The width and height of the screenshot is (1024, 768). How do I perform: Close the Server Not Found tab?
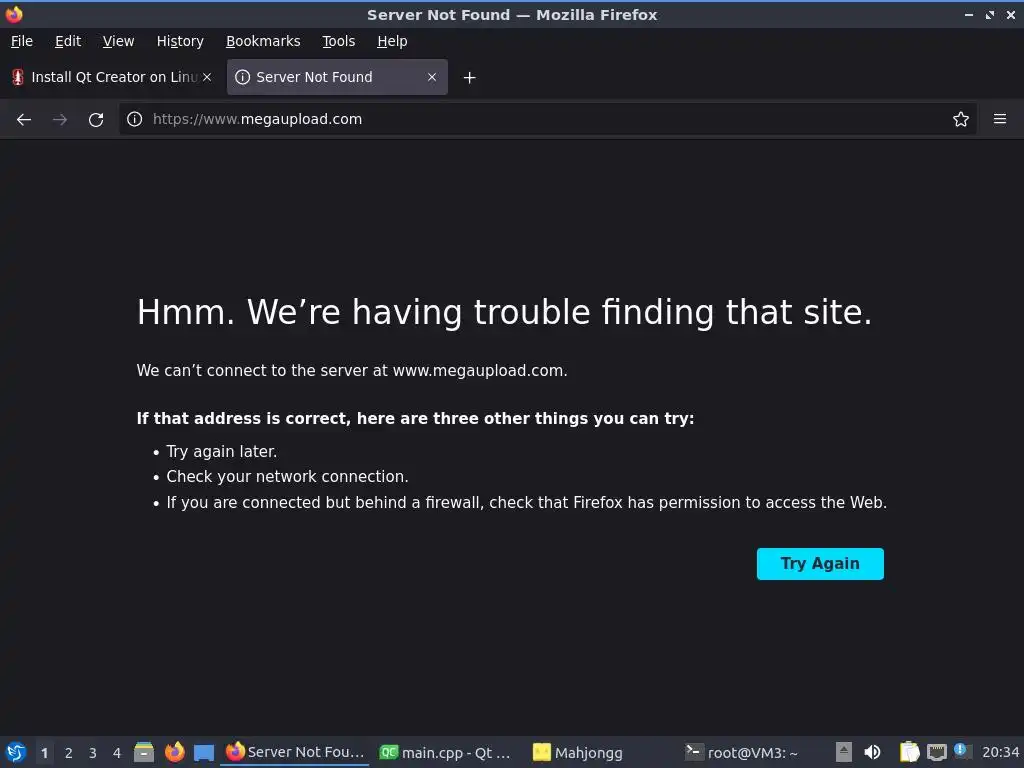[x=432, y=77]
